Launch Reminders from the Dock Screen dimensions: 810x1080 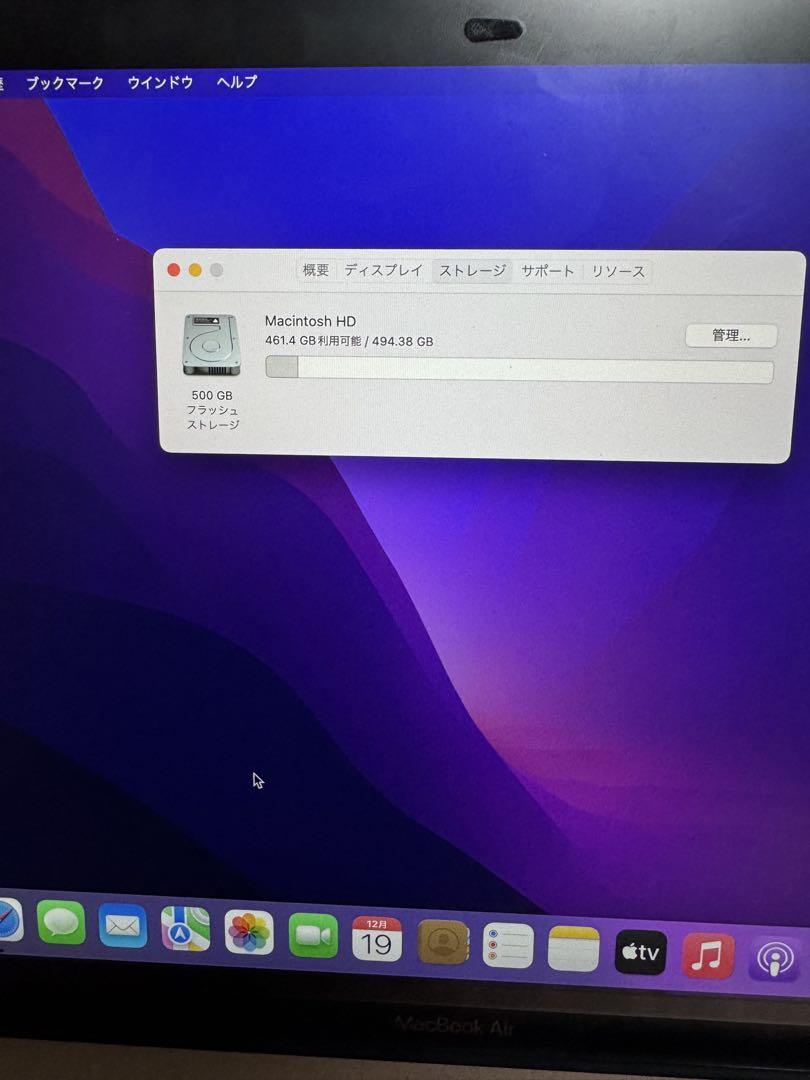coord(508,946)
